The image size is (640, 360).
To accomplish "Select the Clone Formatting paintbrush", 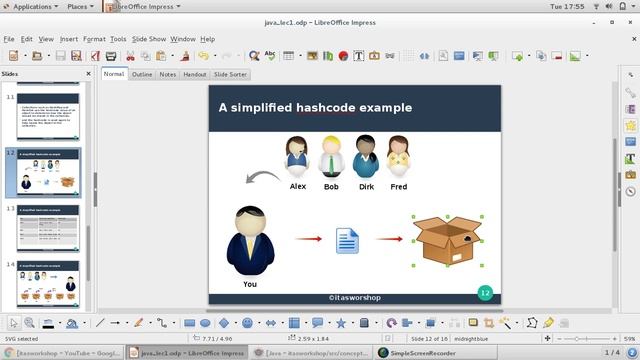I will (x=185, y=56).
